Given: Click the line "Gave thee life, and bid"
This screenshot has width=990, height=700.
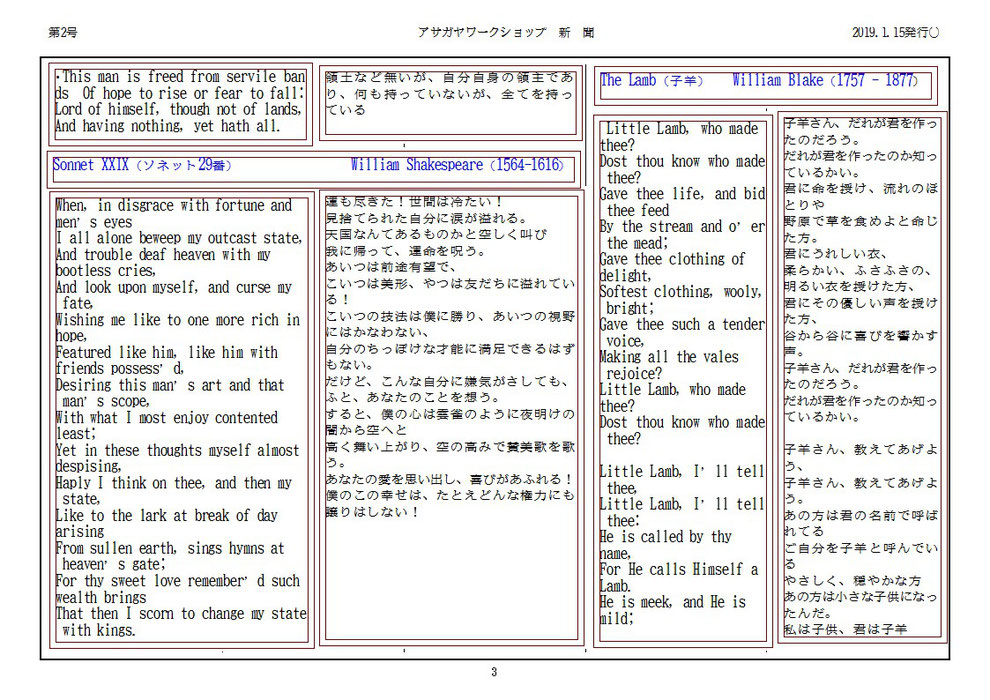Looking at the screenshot, I should [683, 194].
